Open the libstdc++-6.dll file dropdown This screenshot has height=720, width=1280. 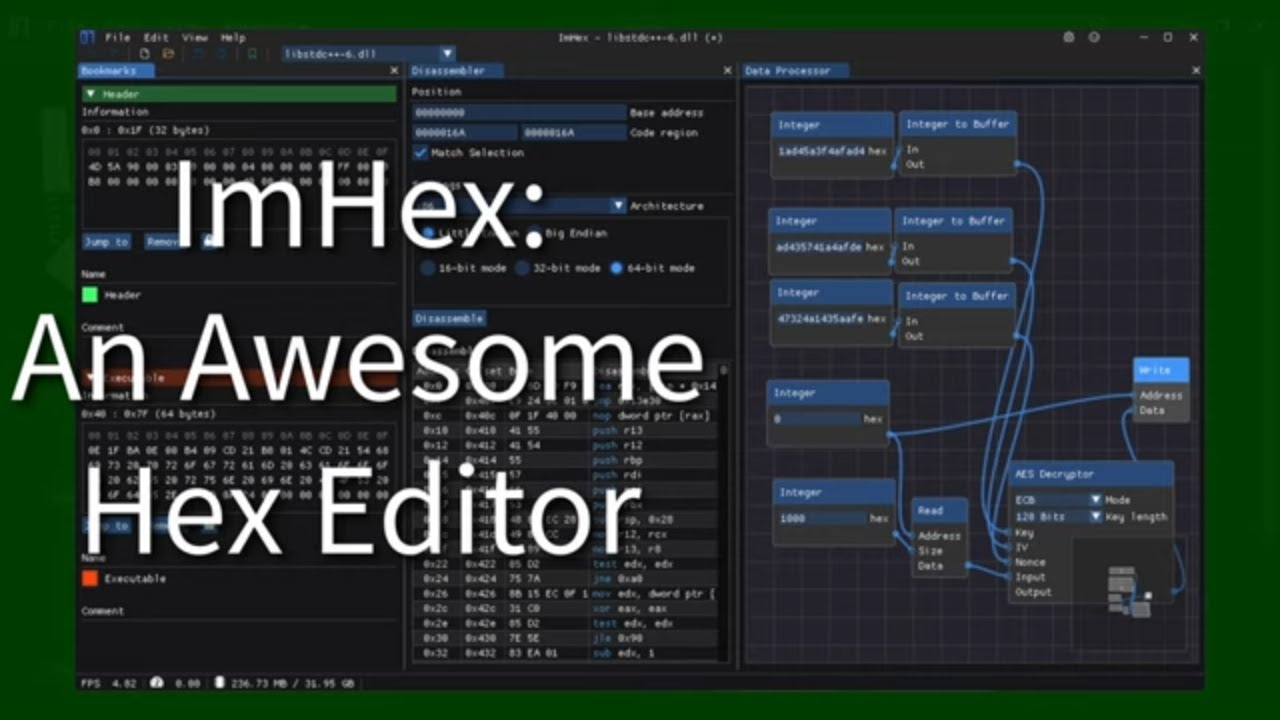coord(368,53)
